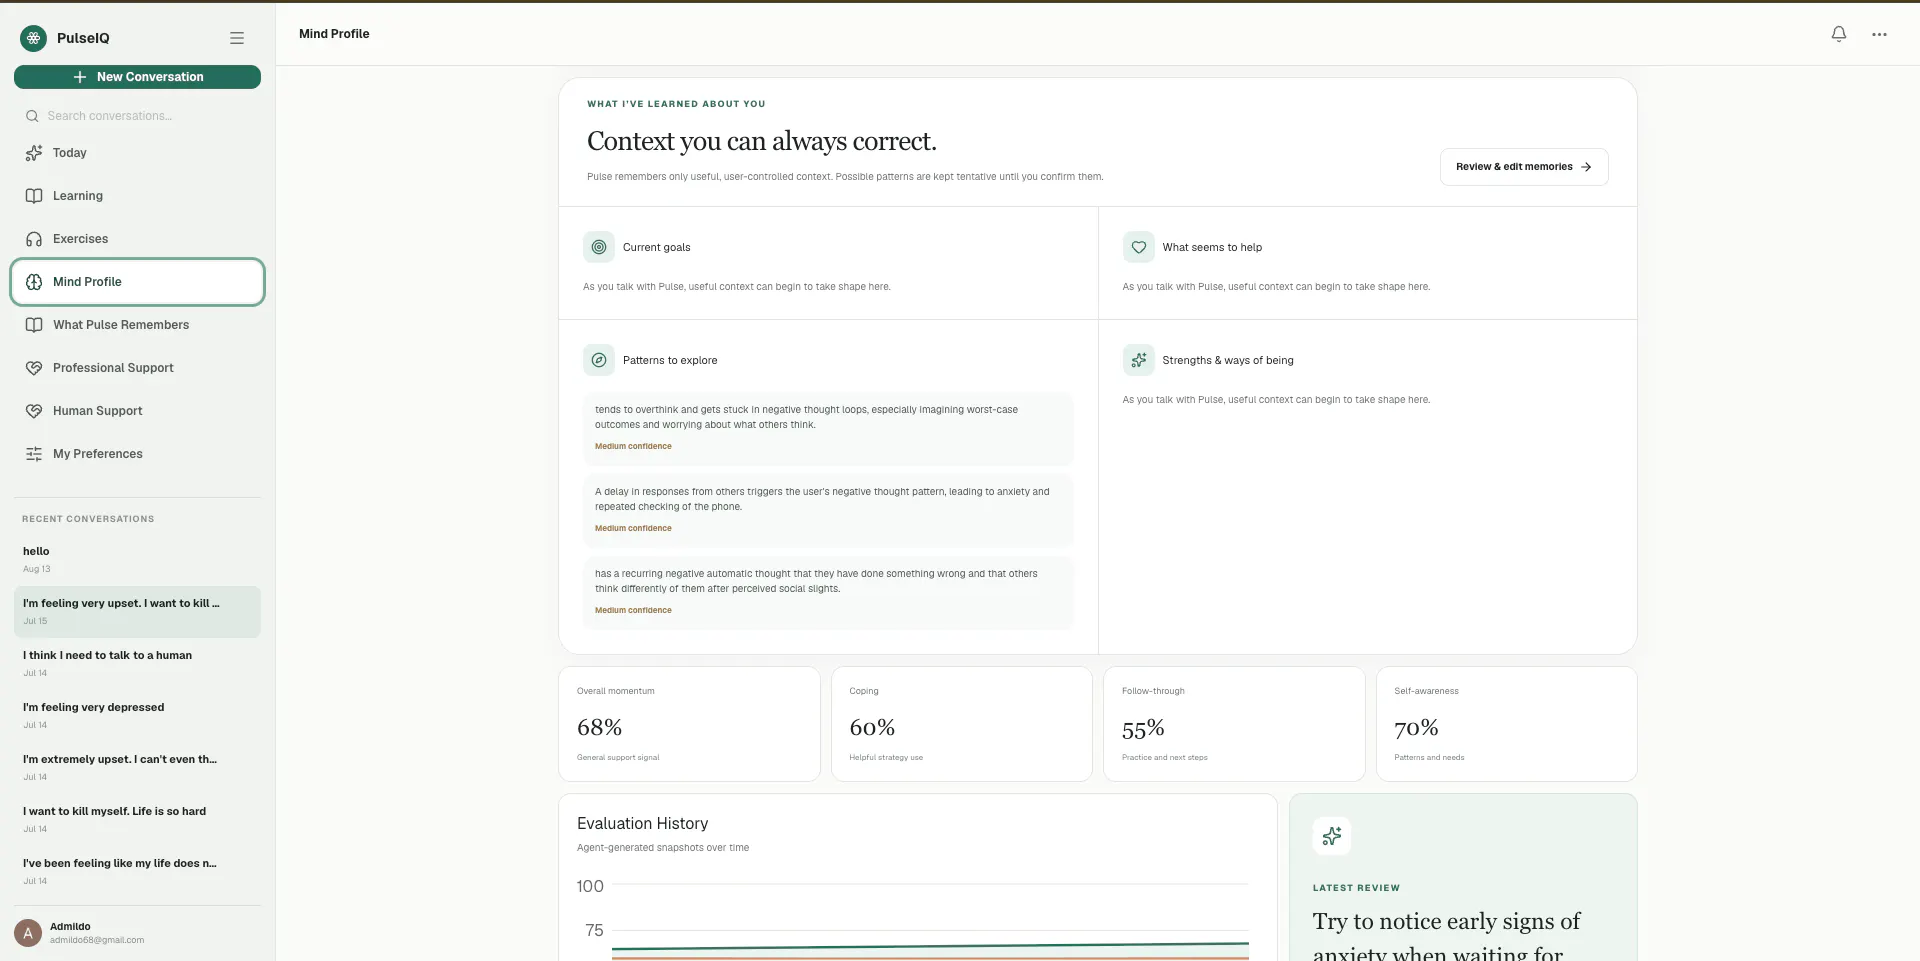Open Human Support
This screenshot has height=961, width=1920.
(137, 411)
